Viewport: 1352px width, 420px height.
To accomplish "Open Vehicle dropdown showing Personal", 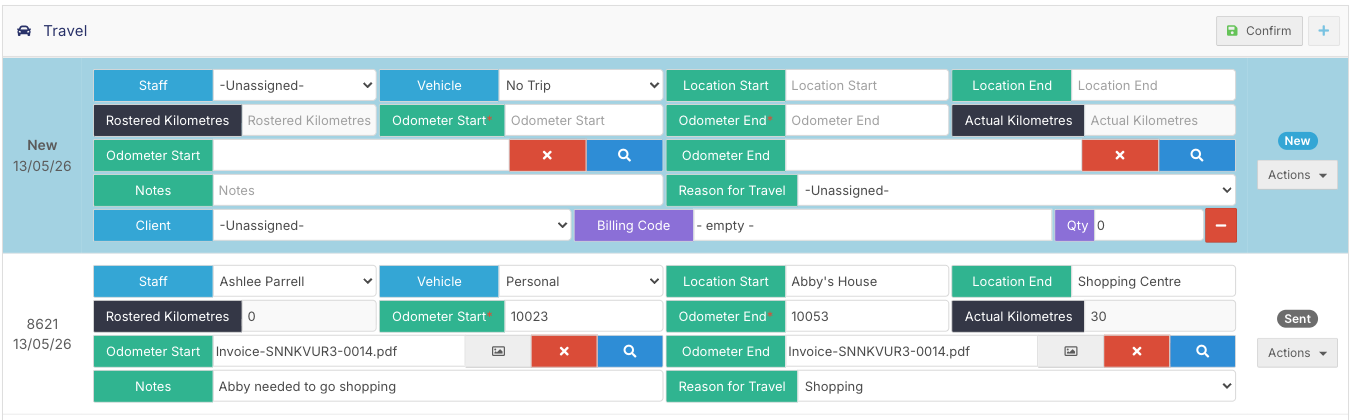I will pos(581,282).
